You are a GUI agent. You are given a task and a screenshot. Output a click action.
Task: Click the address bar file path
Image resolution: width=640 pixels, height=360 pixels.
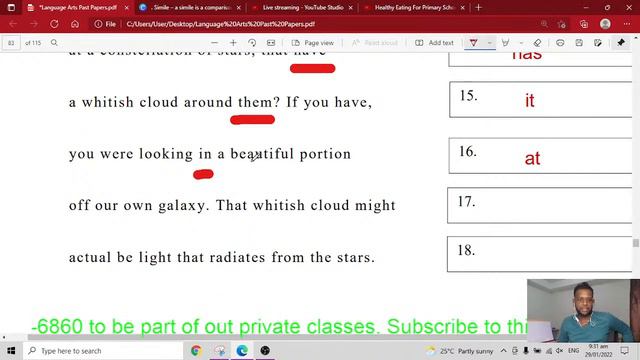220,24
